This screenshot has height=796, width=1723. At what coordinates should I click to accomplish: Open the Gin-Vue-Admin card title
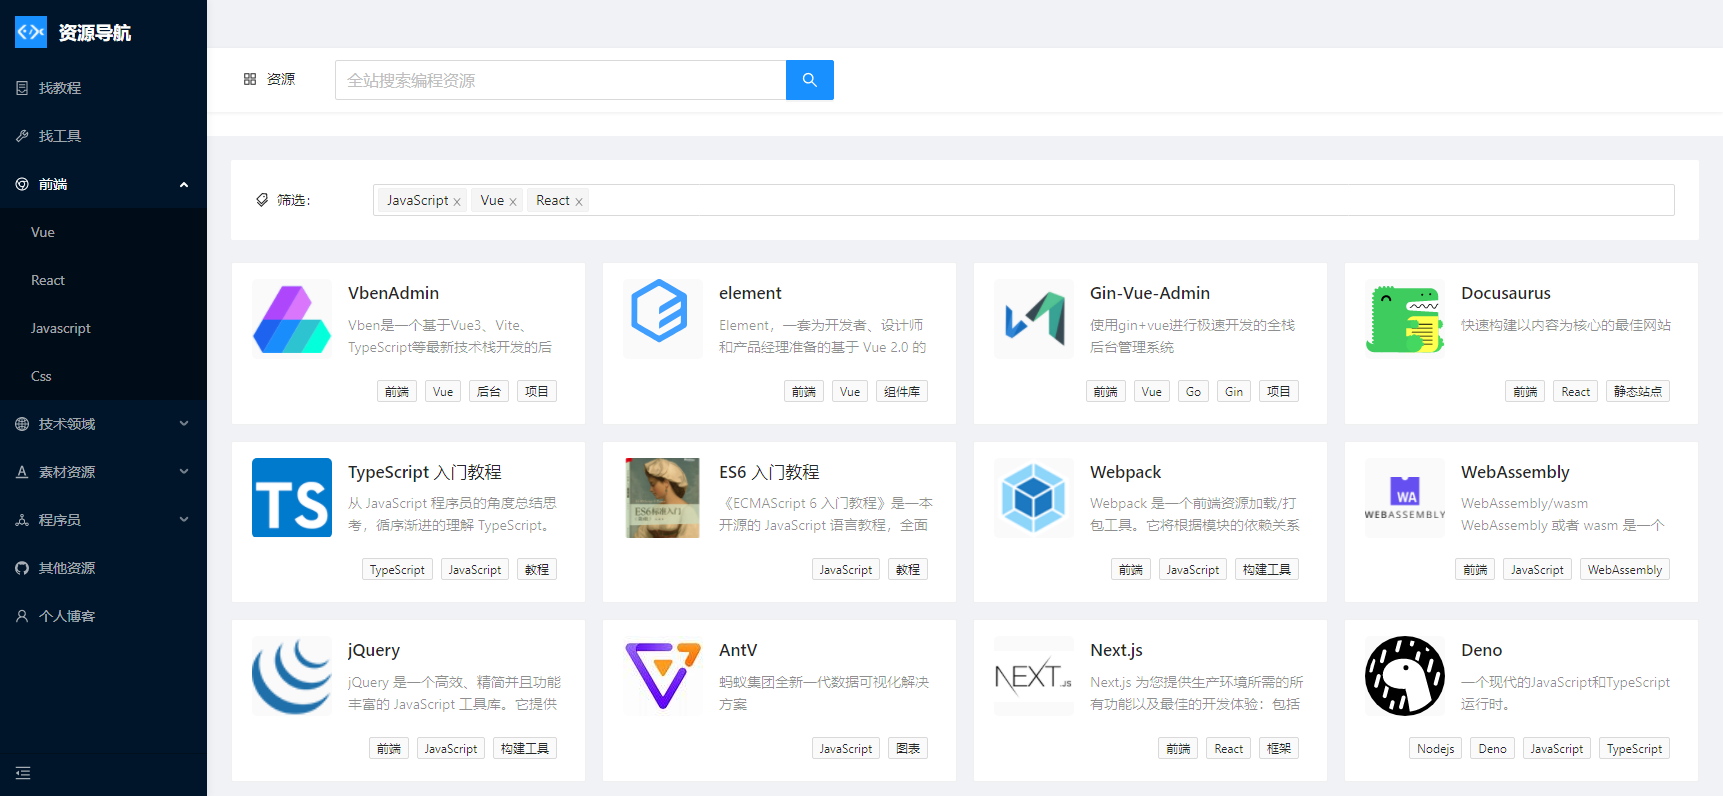[x=1150, y=293]
